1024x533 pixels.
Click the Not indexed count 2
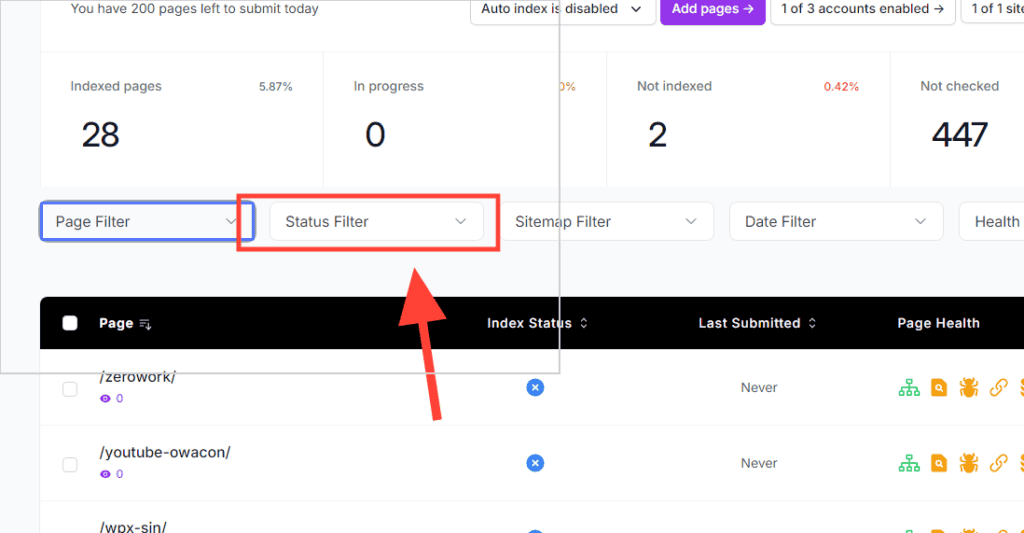point(658,135)
